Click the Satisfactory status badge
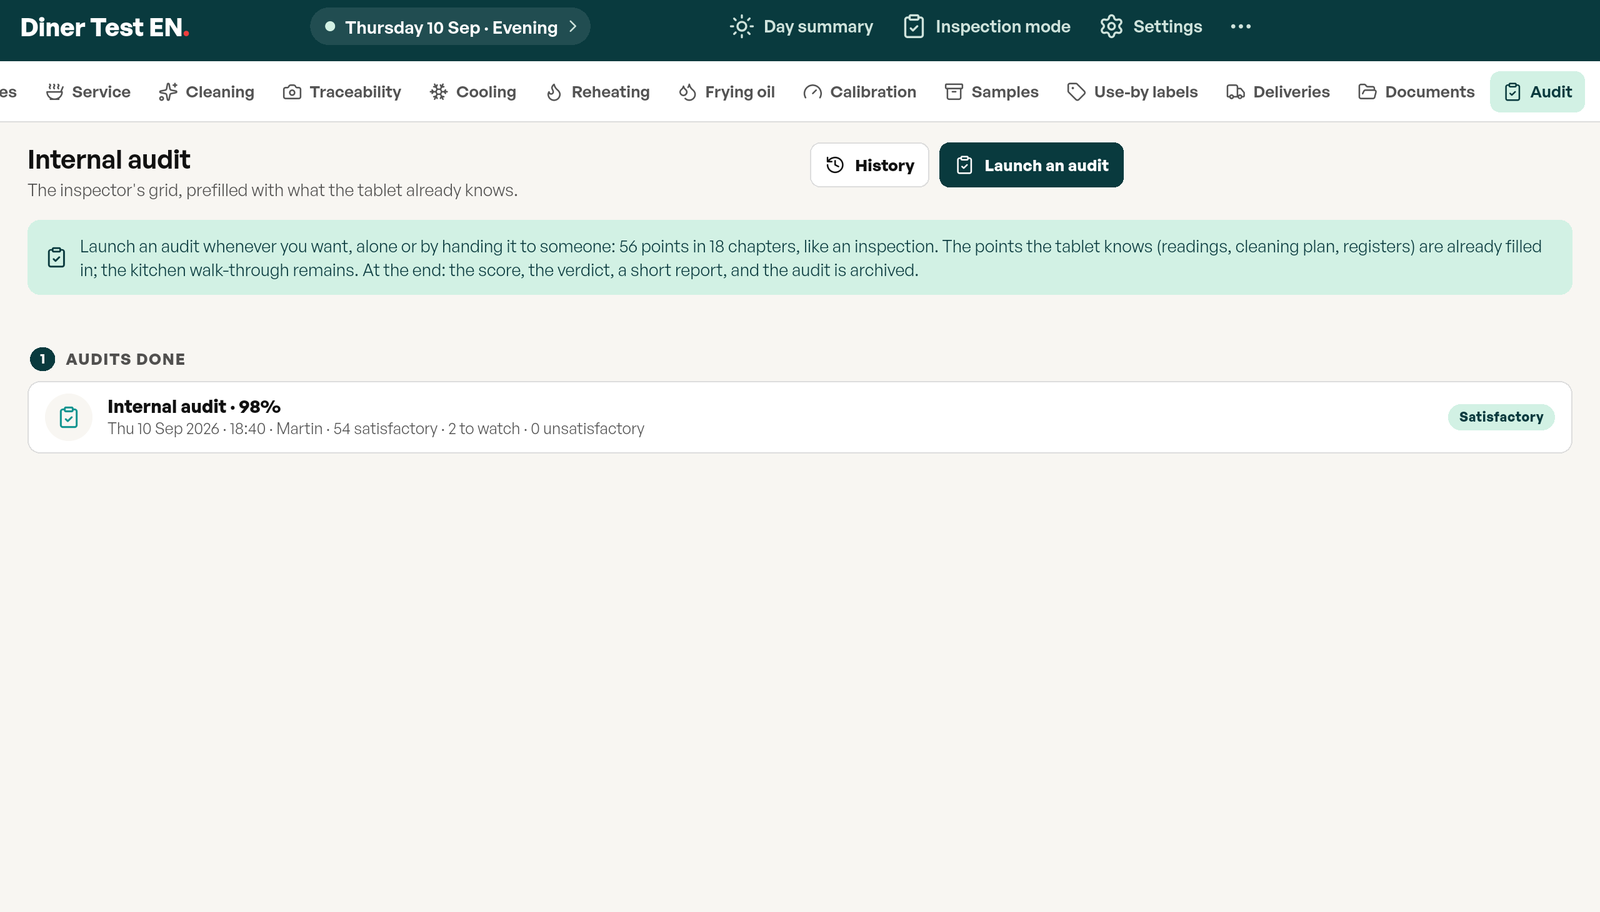This screenshot has height=912, width=1600. pyautogui.click(x=1501, y=417)
